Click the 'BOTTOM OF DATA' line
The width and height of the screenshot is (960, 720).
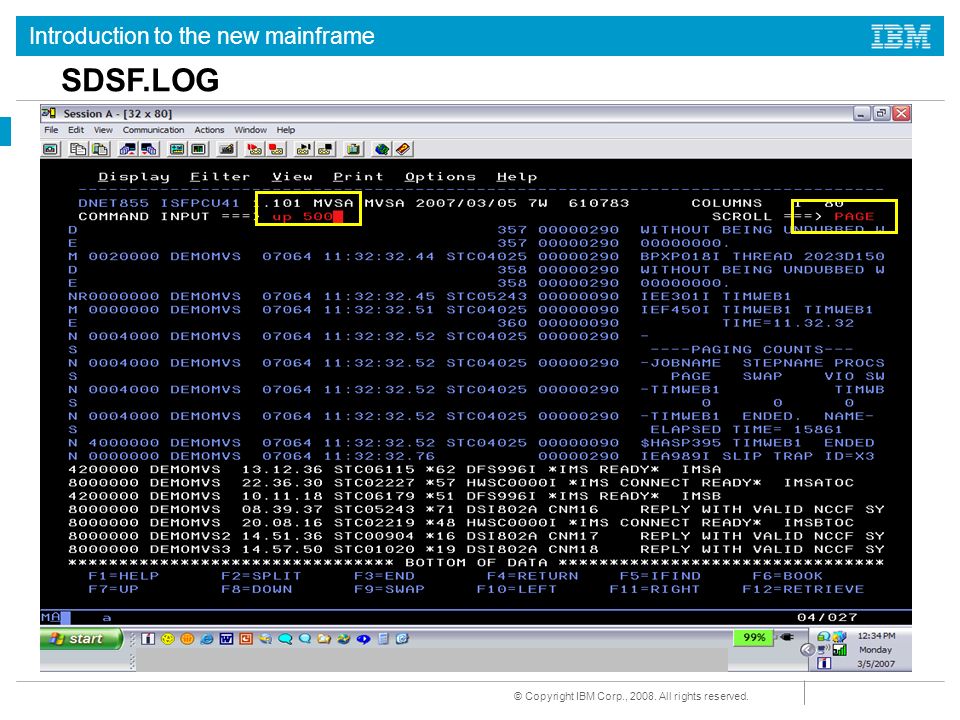pyautogui.click(x=476, y=563)
